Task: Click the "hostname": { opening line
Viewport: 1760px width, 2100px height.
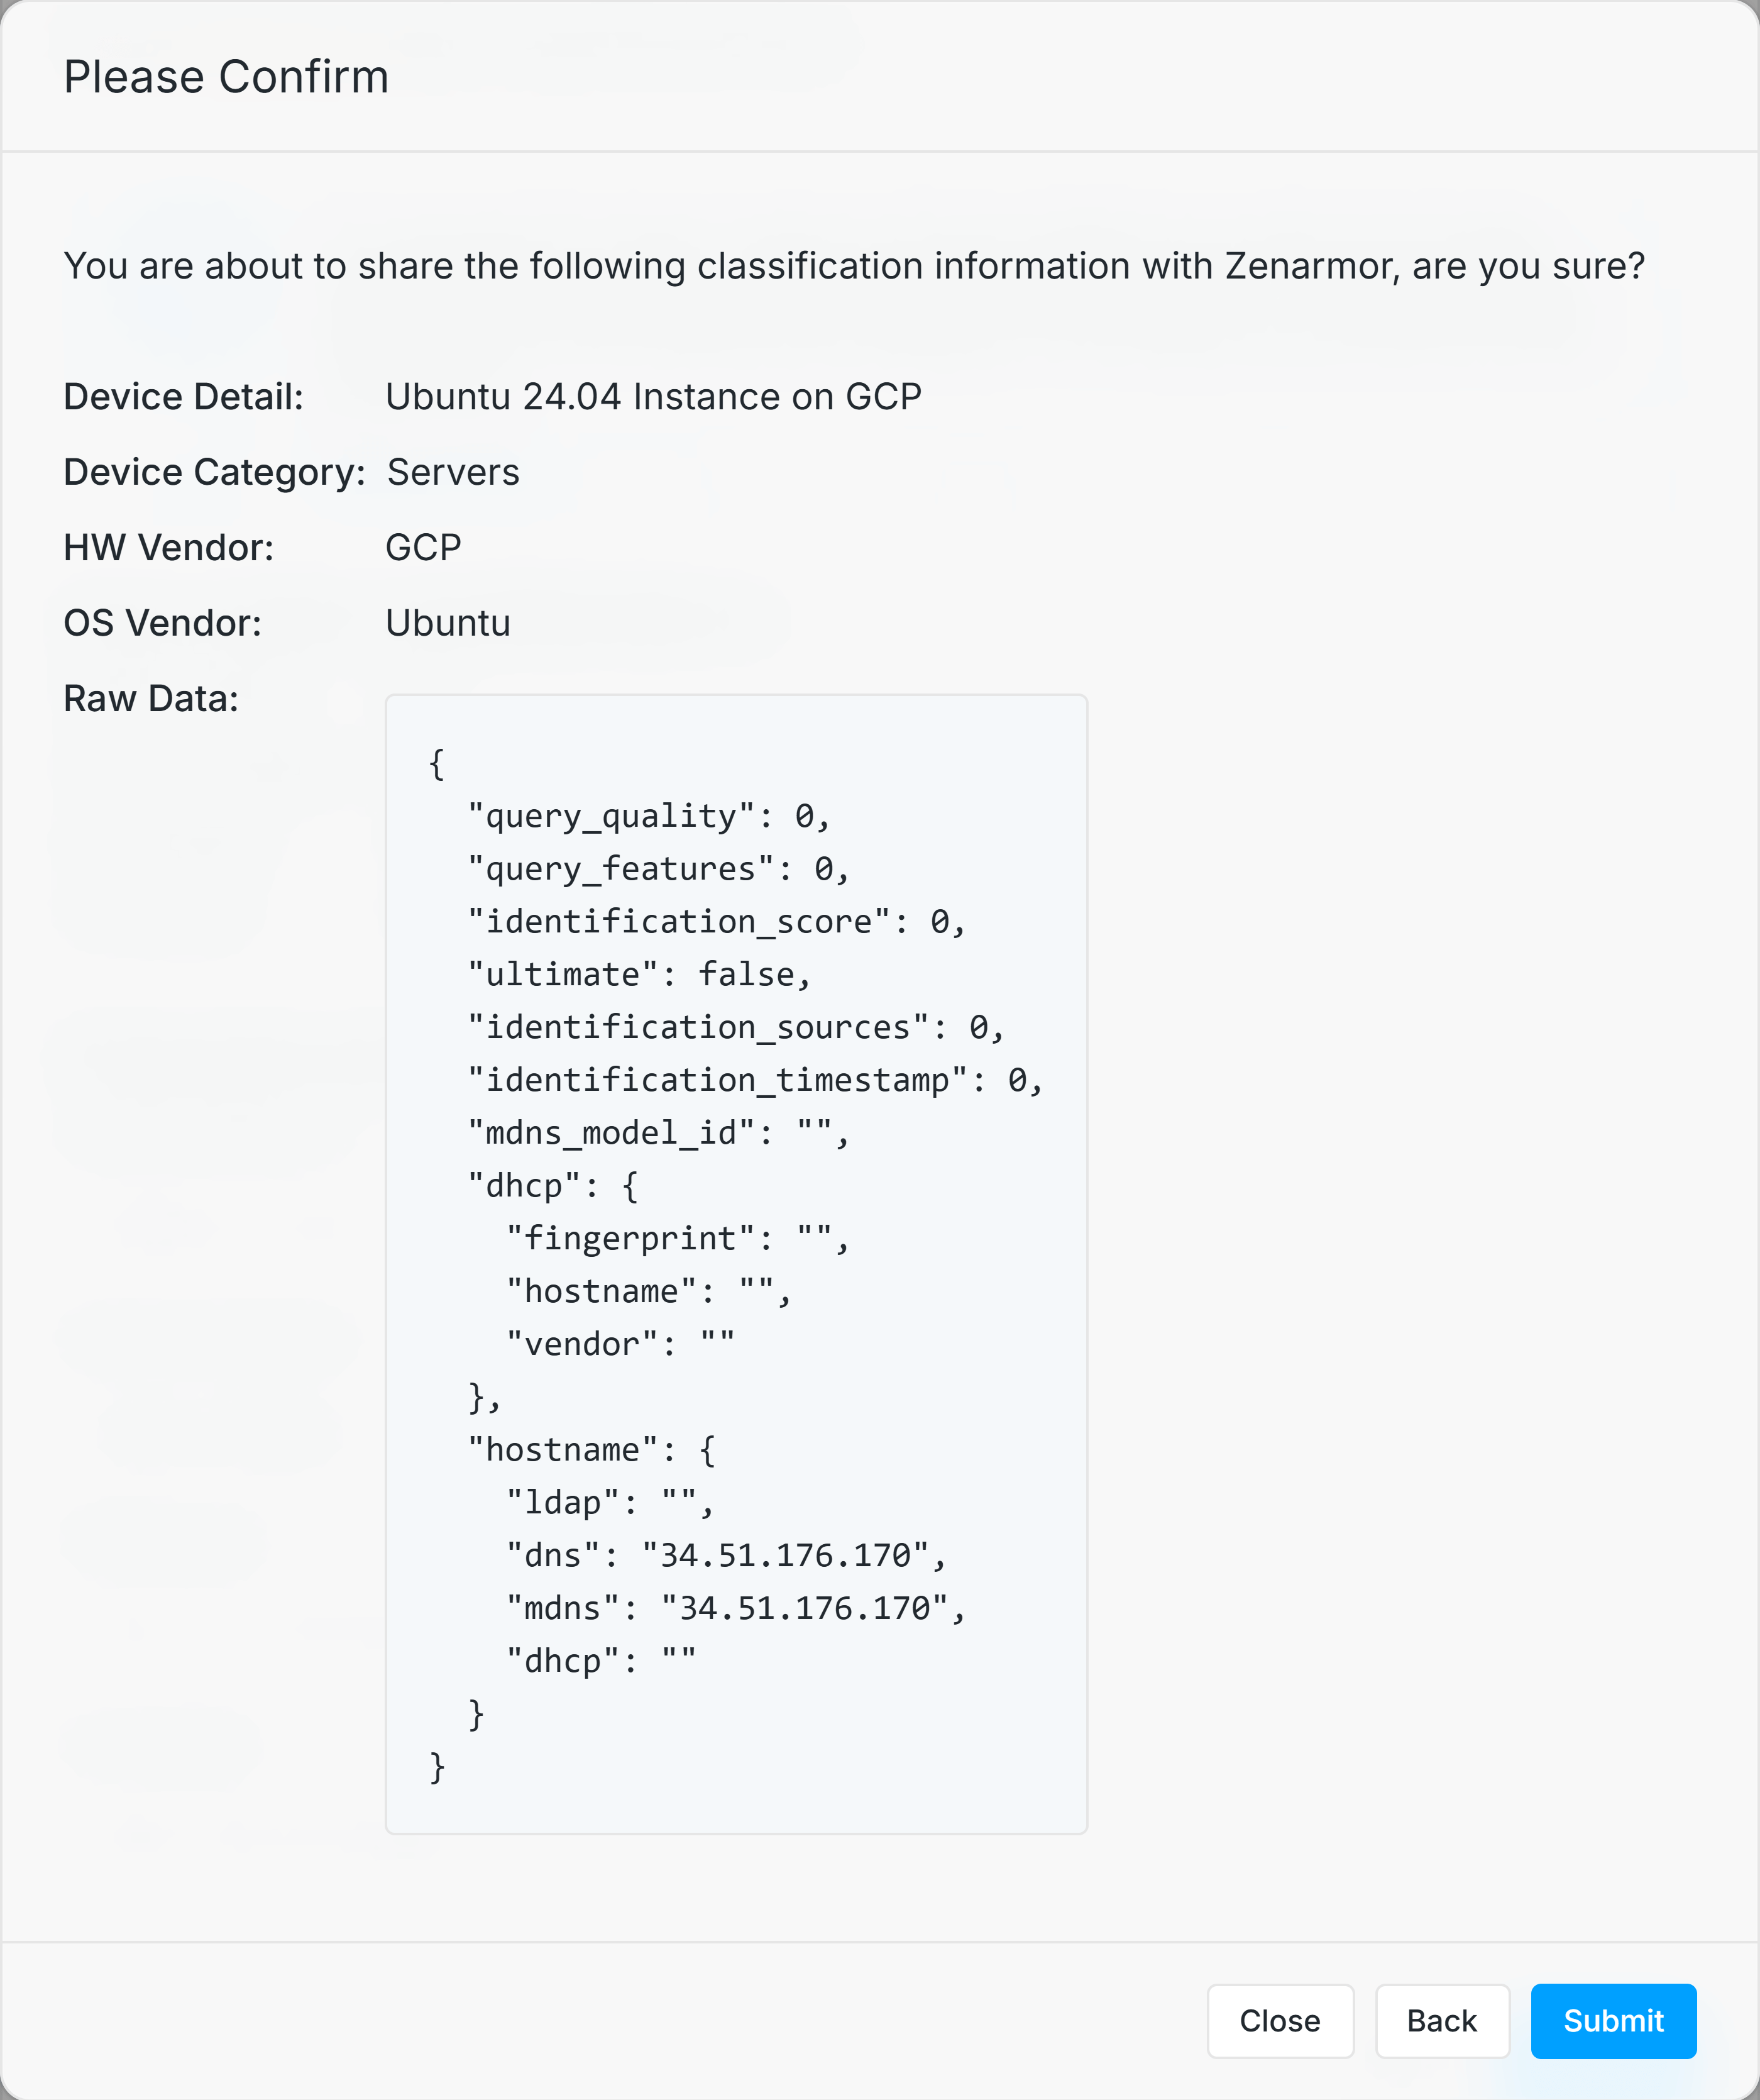Action: click(592, 1451)
